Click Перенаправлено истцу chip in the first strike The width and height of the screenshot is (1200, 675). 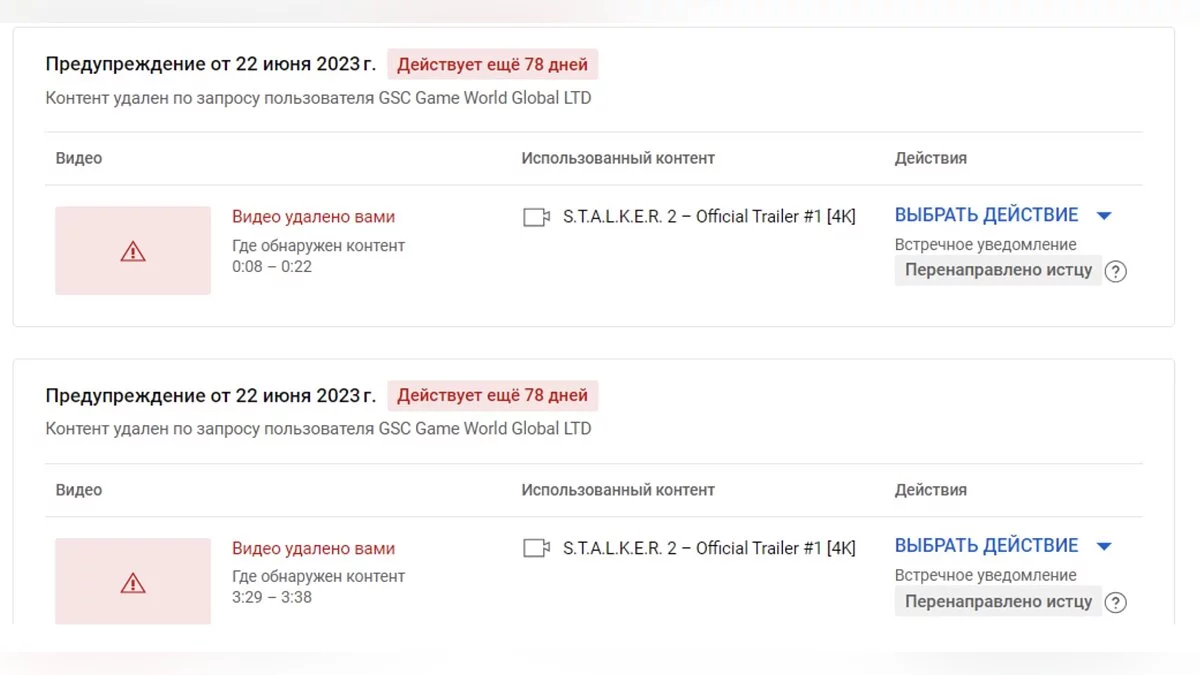[x=998, y=270]
